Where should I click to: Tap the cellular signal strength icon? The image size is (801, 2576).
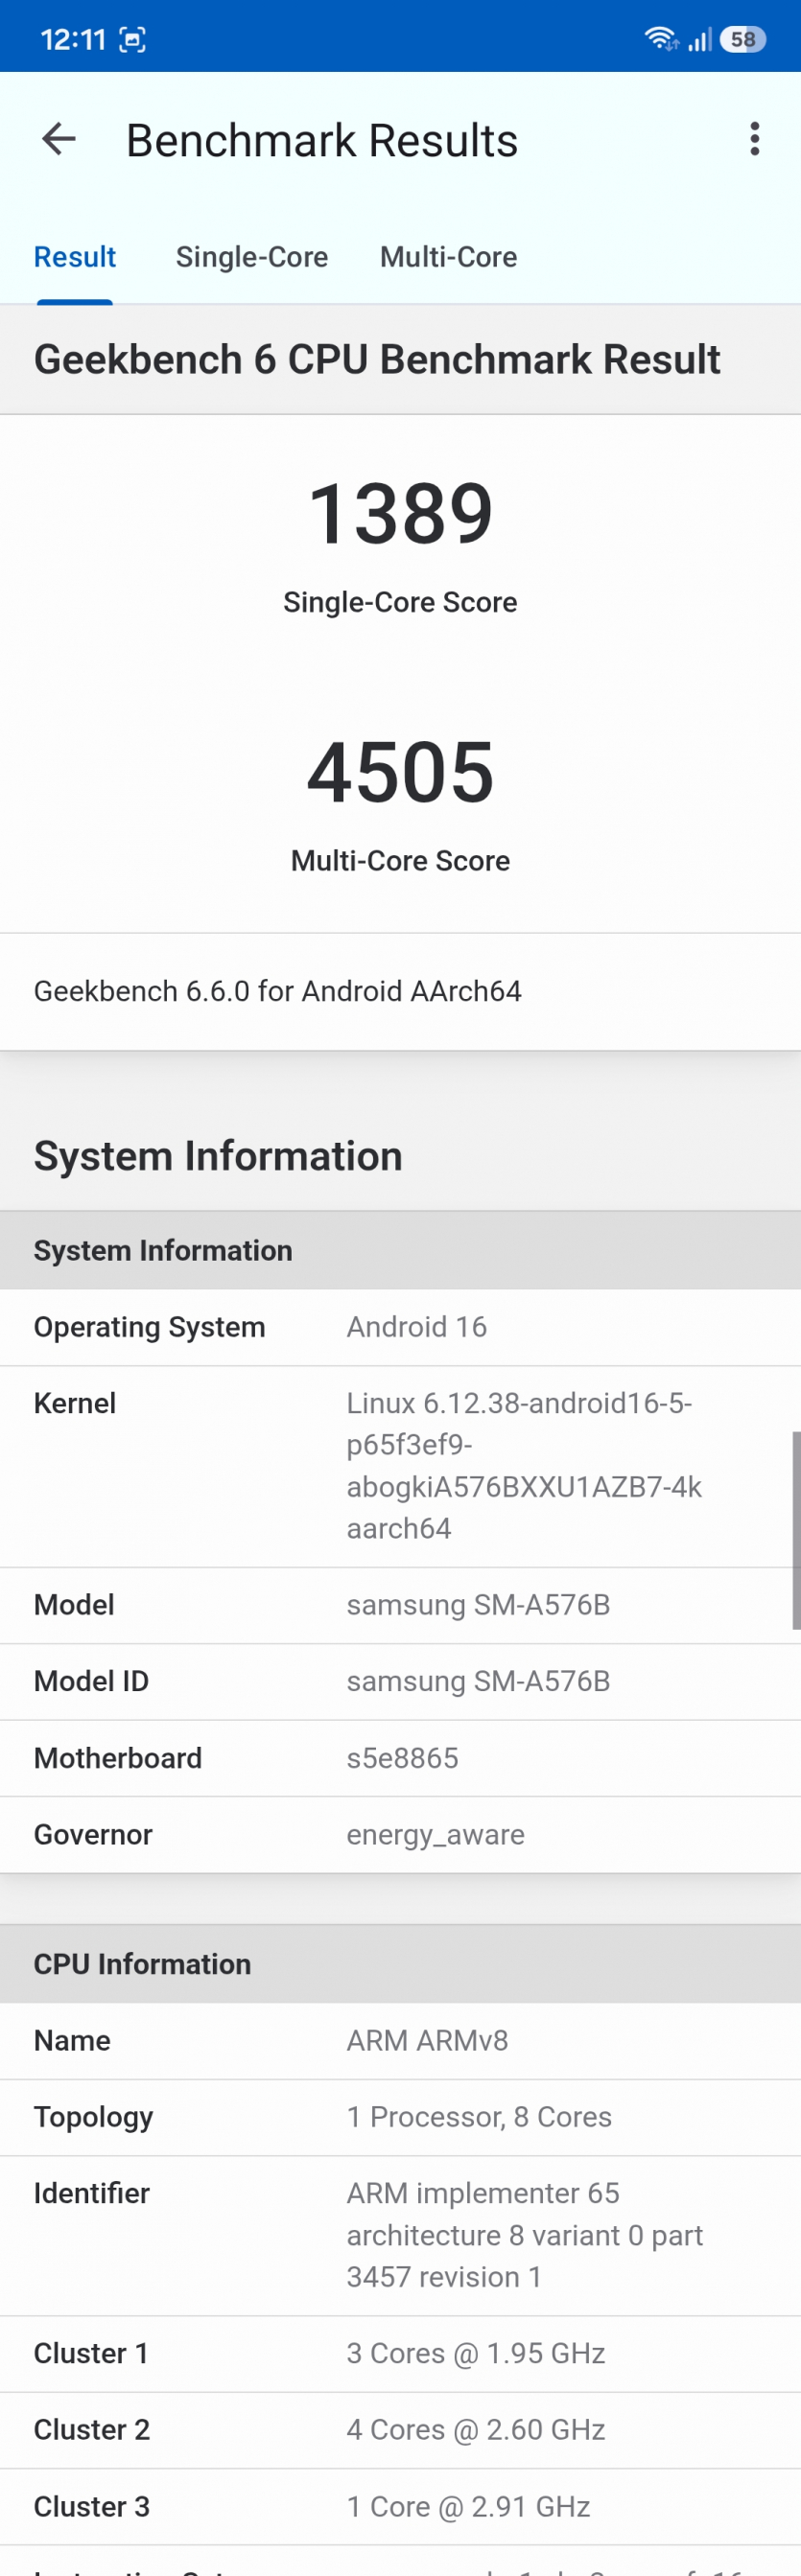point(700,40)
